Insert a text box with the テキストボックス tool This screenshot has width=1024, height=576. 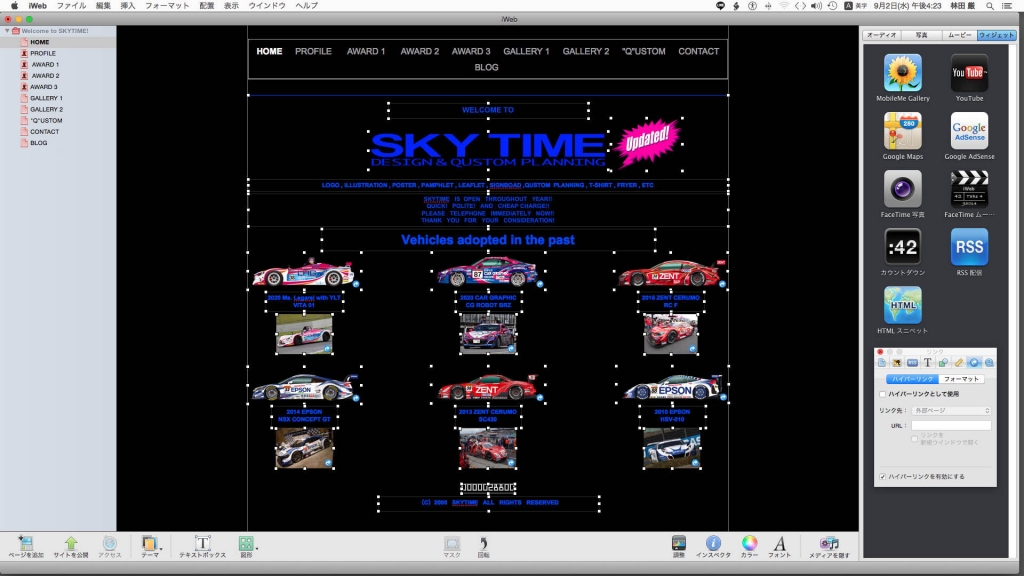(202, 543)
